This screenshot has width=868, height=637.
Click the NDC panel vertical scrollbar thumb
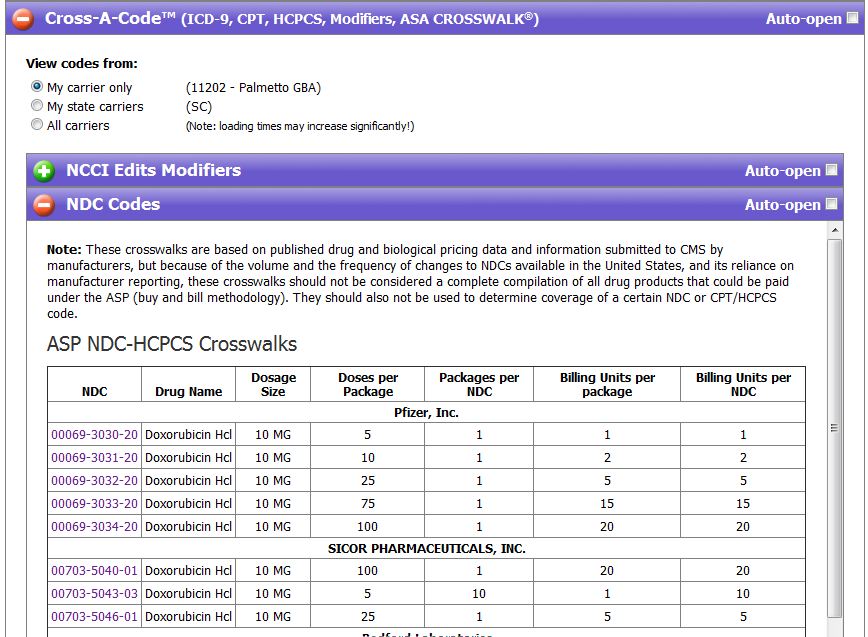point(835,428)
